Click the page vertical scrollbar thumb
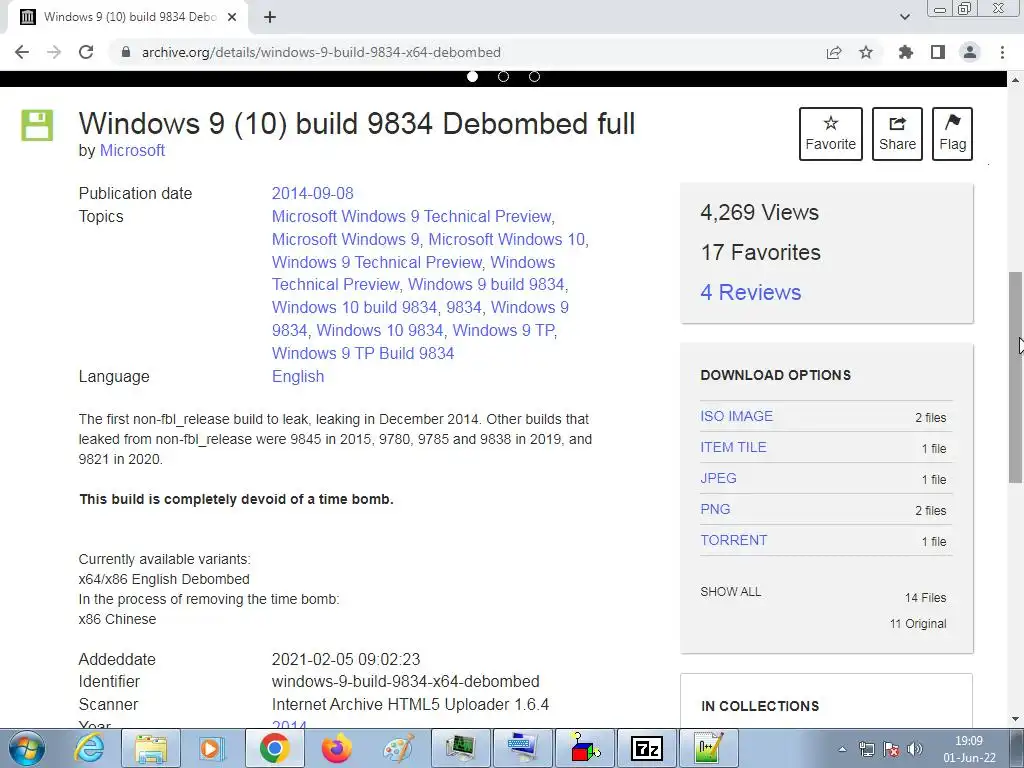The height and width of the screenshot is (768, 1024). point(1015,377)
